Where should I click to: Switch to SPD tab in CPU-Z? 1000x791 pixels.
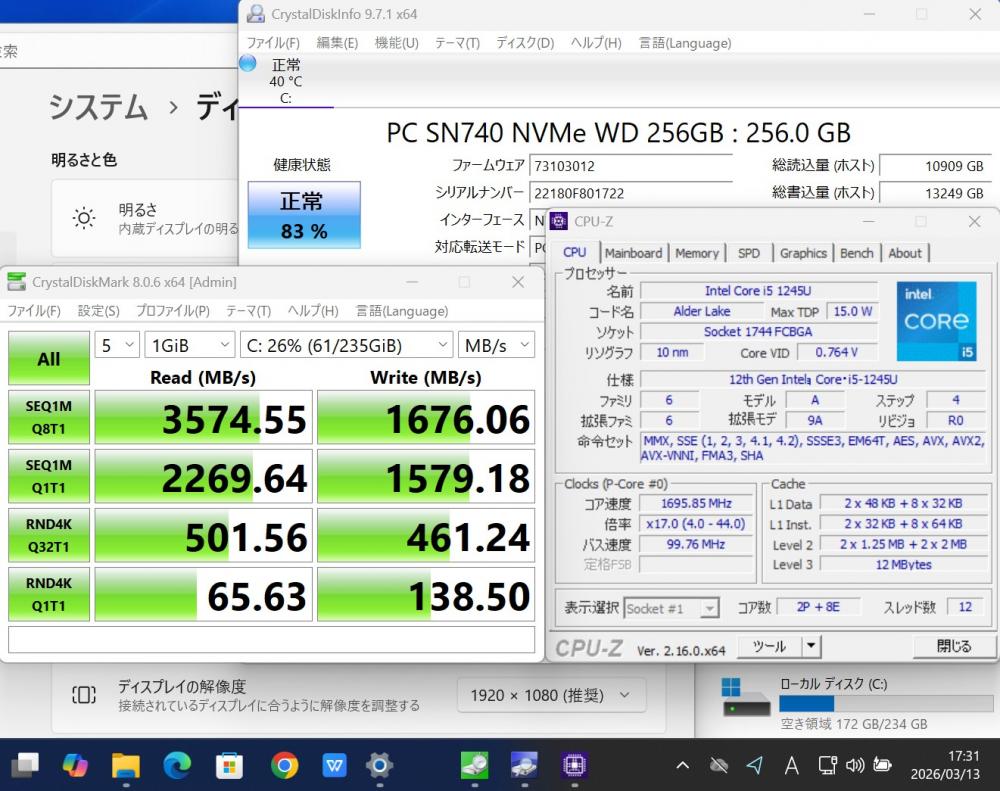click(749, 253)
